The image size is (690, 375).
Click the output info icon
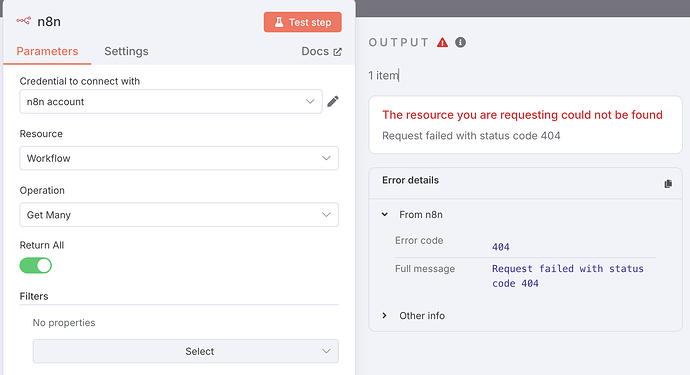(x=460, y=42)
